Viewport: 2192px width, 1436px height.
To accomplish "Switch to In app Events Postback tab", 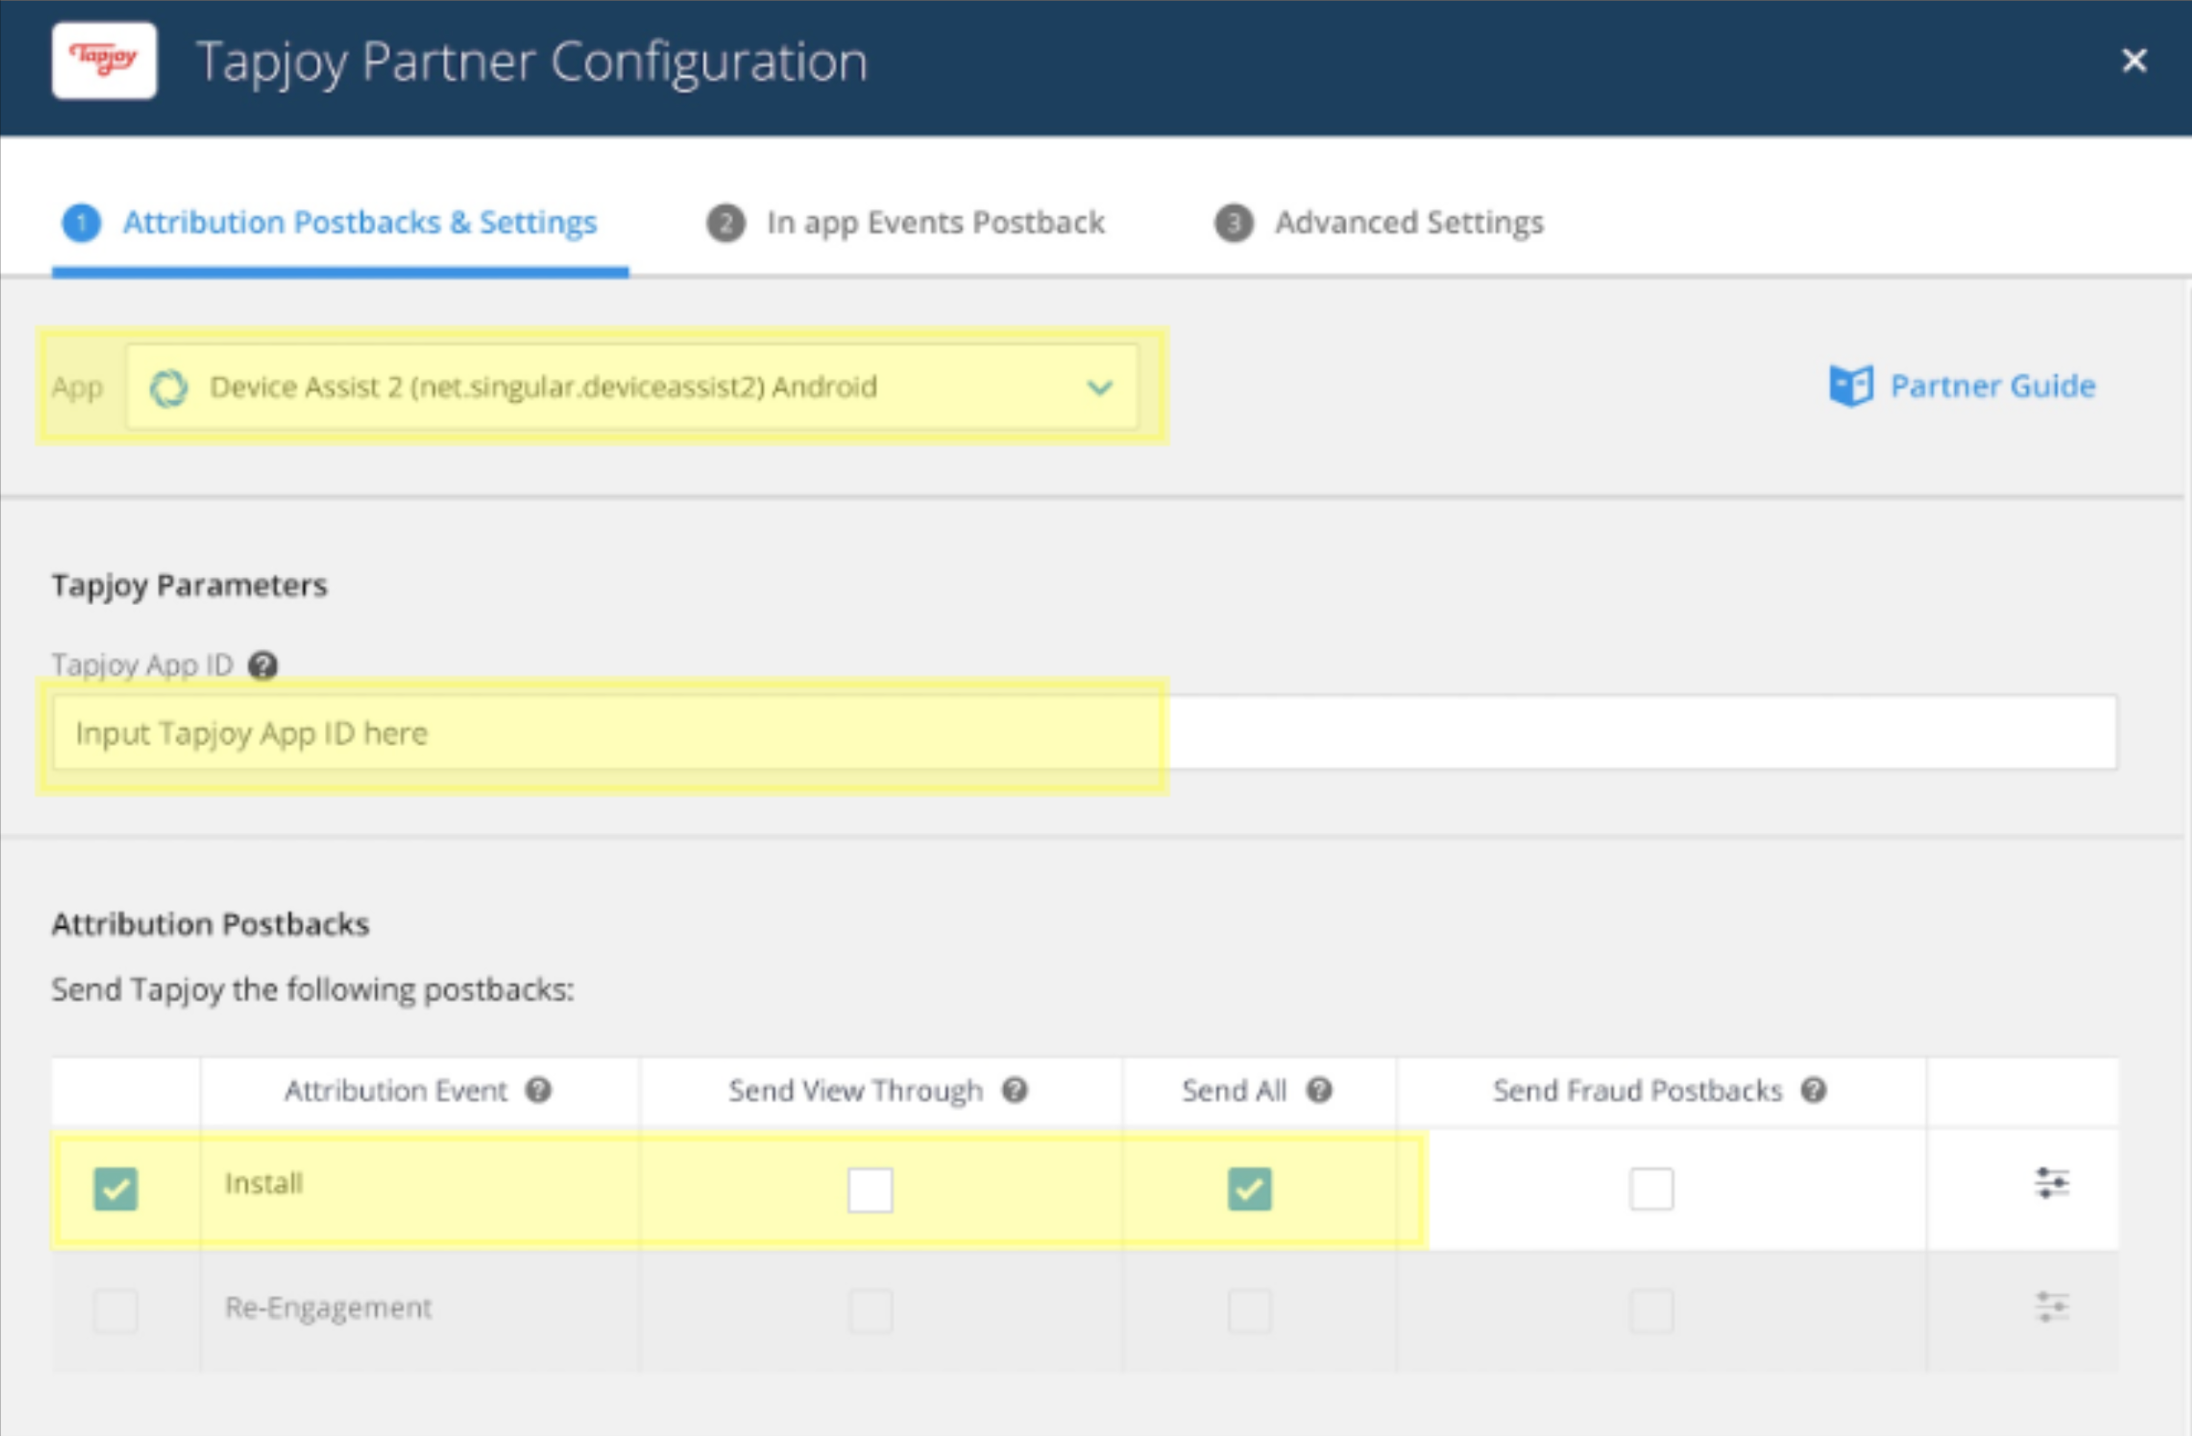I will [x=934, y=222].
